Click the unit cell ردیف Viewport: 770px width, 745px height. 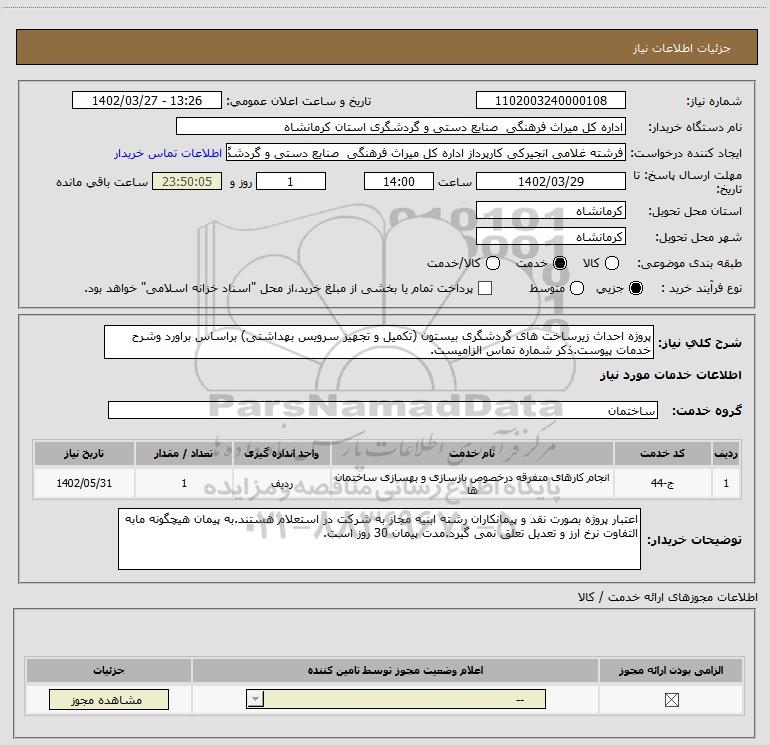click(x=281, y=483)
